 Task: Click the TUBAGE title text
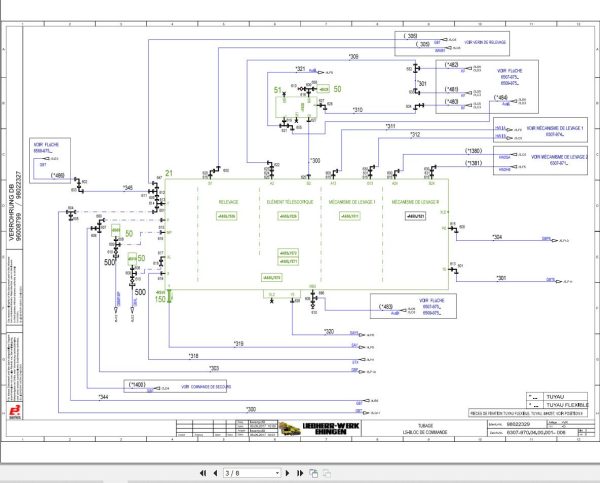(425, 426)
